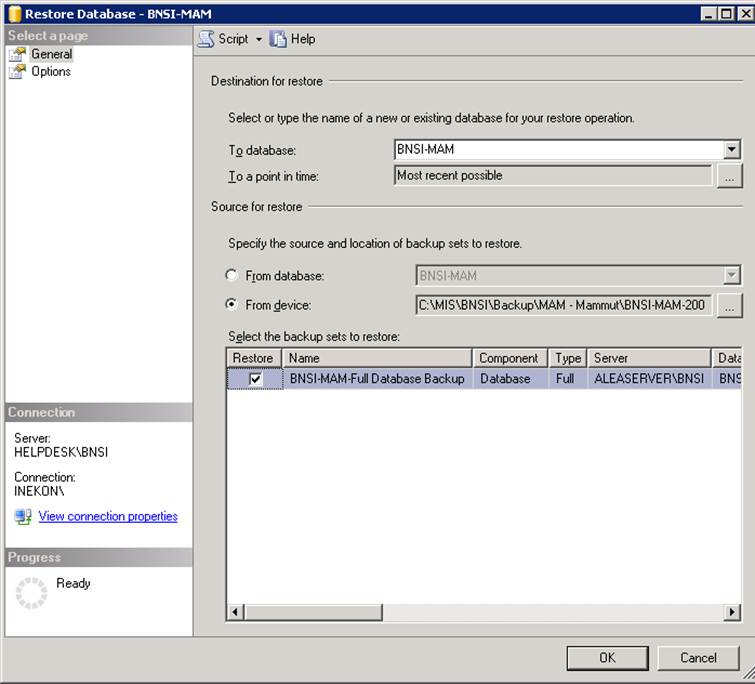
Task: Select the Options page
Action: [x=51, y=71]
